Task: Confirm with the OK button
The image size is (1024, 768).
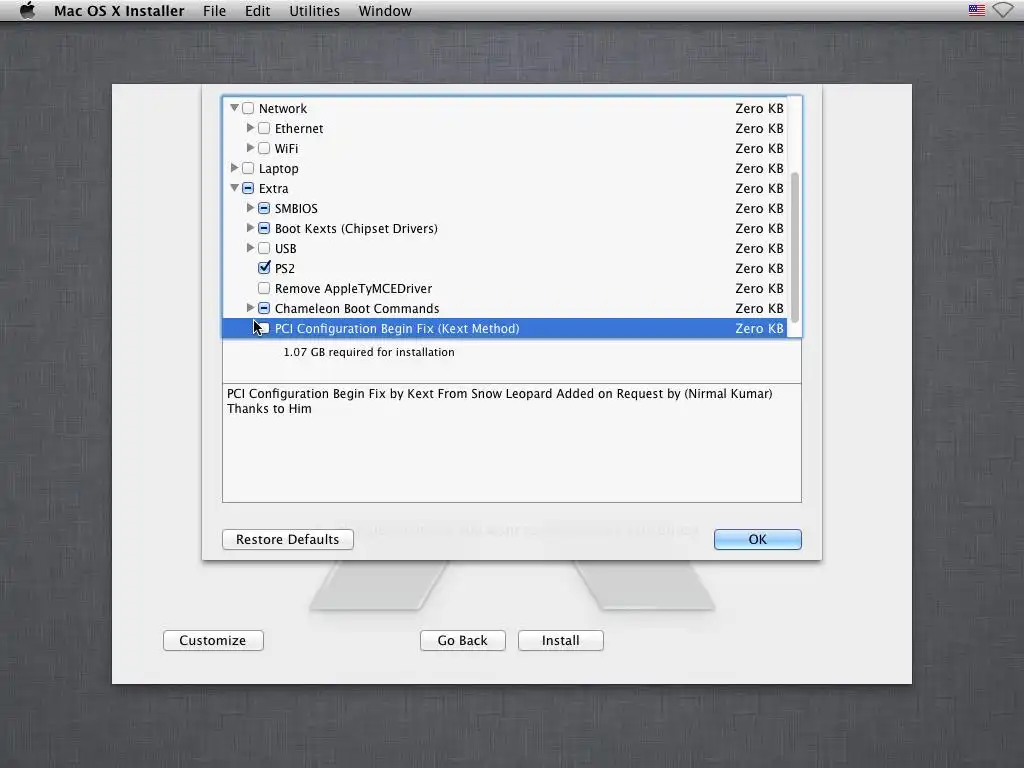Action: click(758, 539)
